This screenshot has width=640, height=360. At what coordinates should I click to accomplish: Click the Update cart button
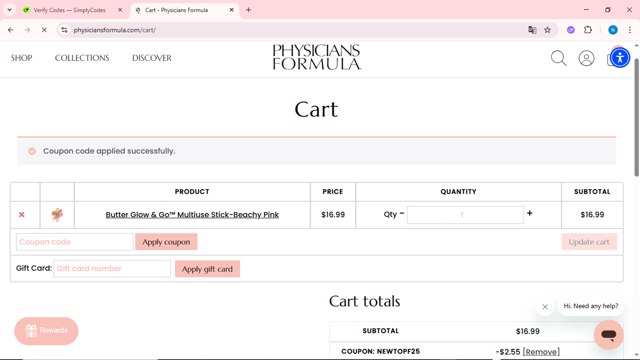click(589, 242)
